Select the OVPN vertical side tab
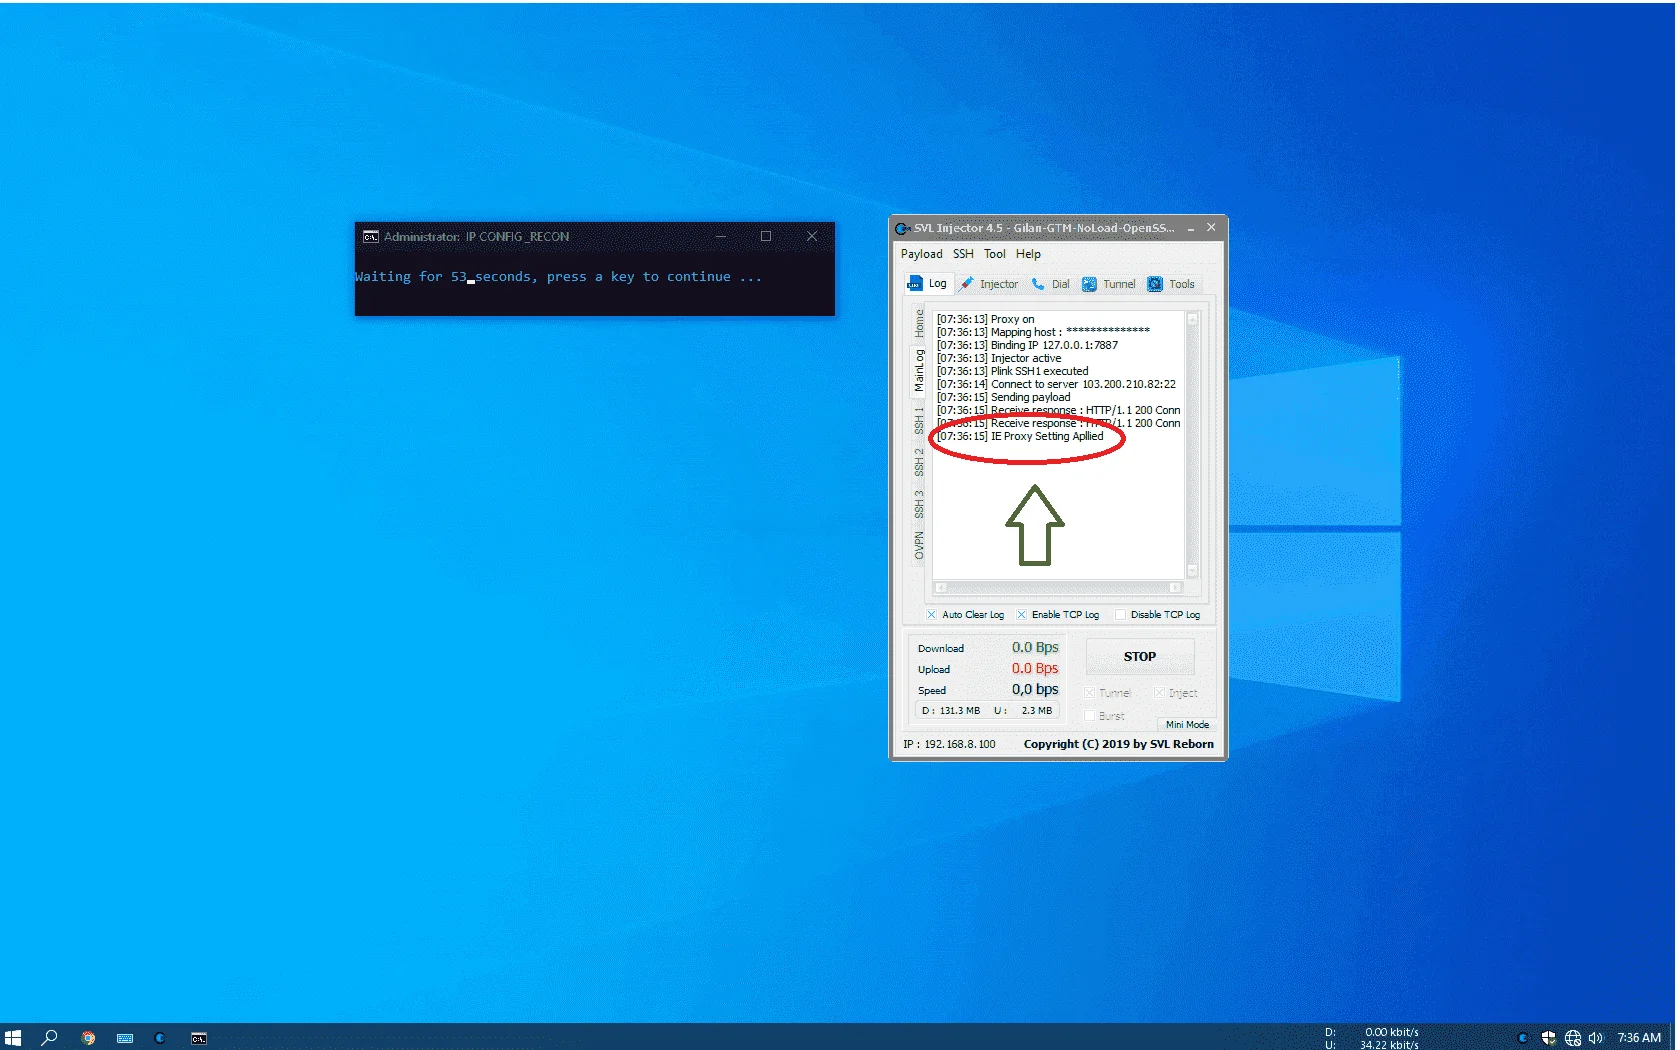This screenshot has width=1680, height=1050. (x=919, y=546)
